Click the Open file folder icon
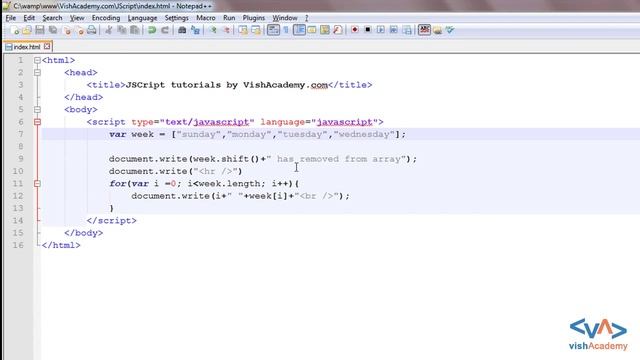 (x=27, y=30)
